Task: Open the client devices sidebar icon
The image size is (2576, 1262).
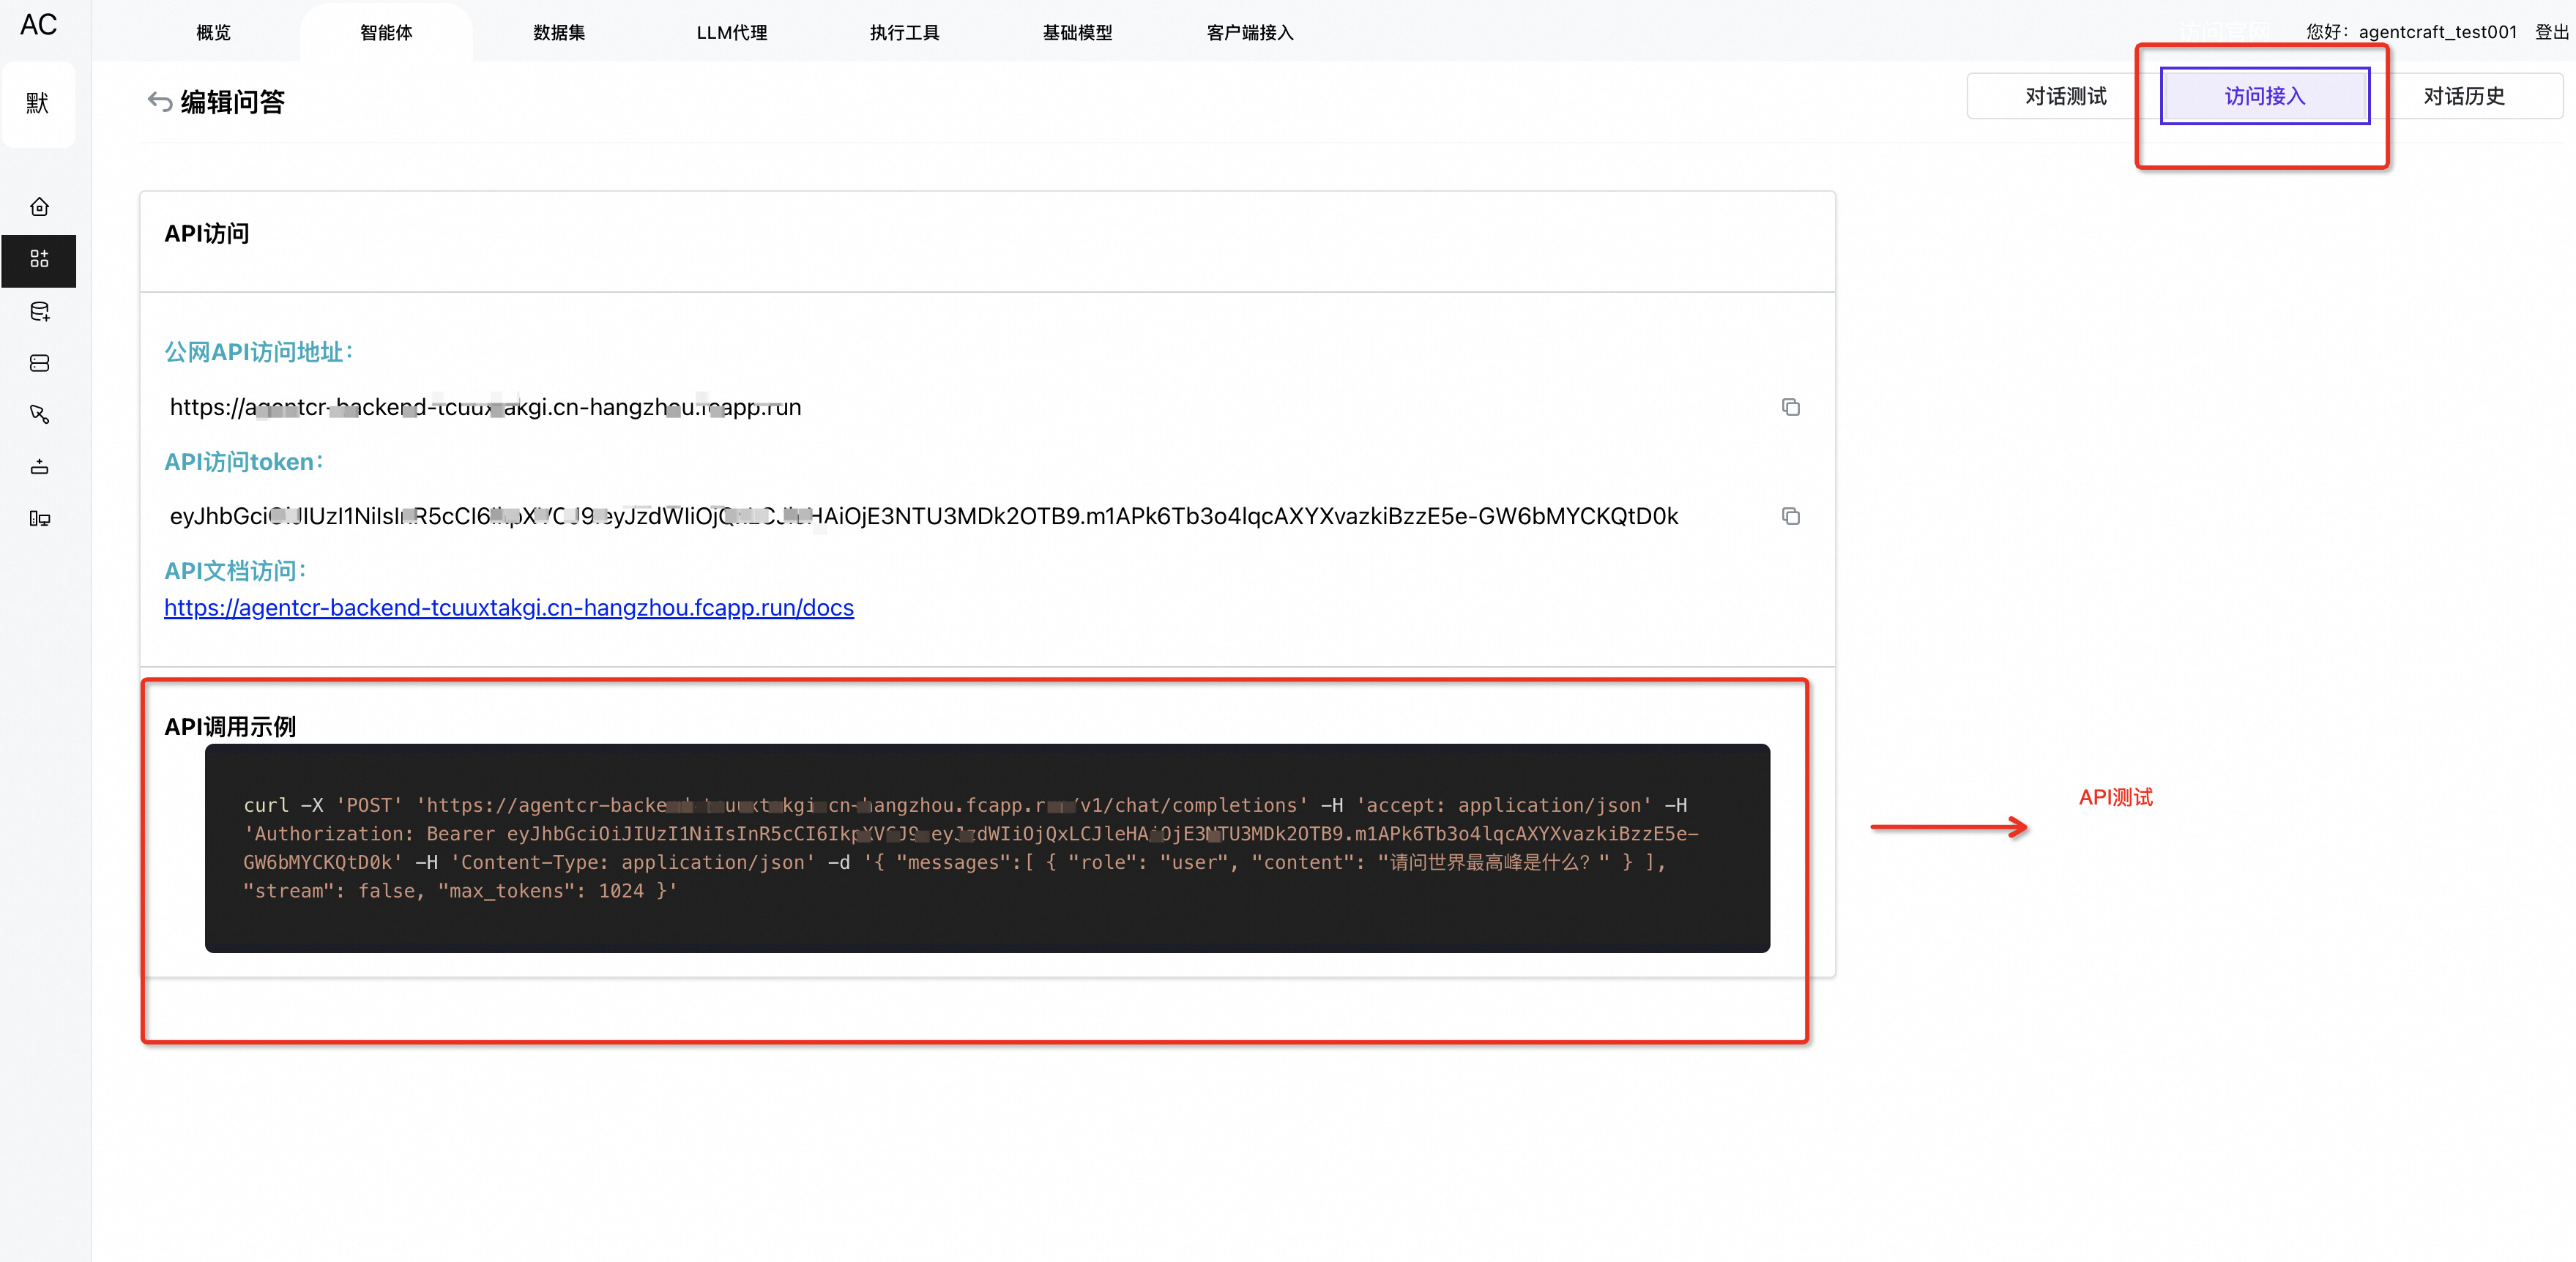Action: 39,518
